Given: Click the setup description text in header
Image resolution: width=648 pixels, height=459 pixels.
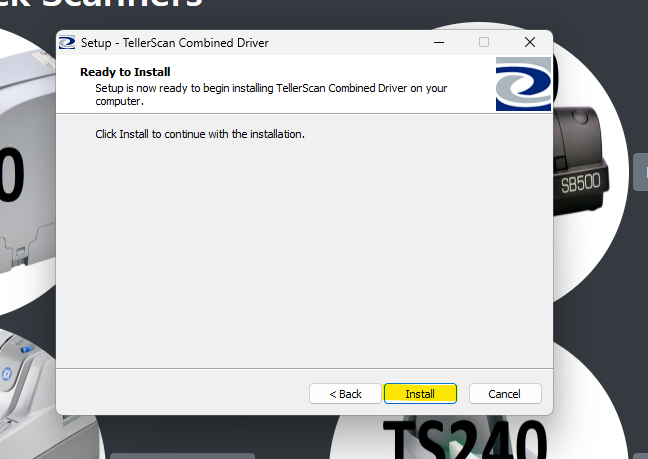Looking at the screenshot, I should click(x=270, y=94).
